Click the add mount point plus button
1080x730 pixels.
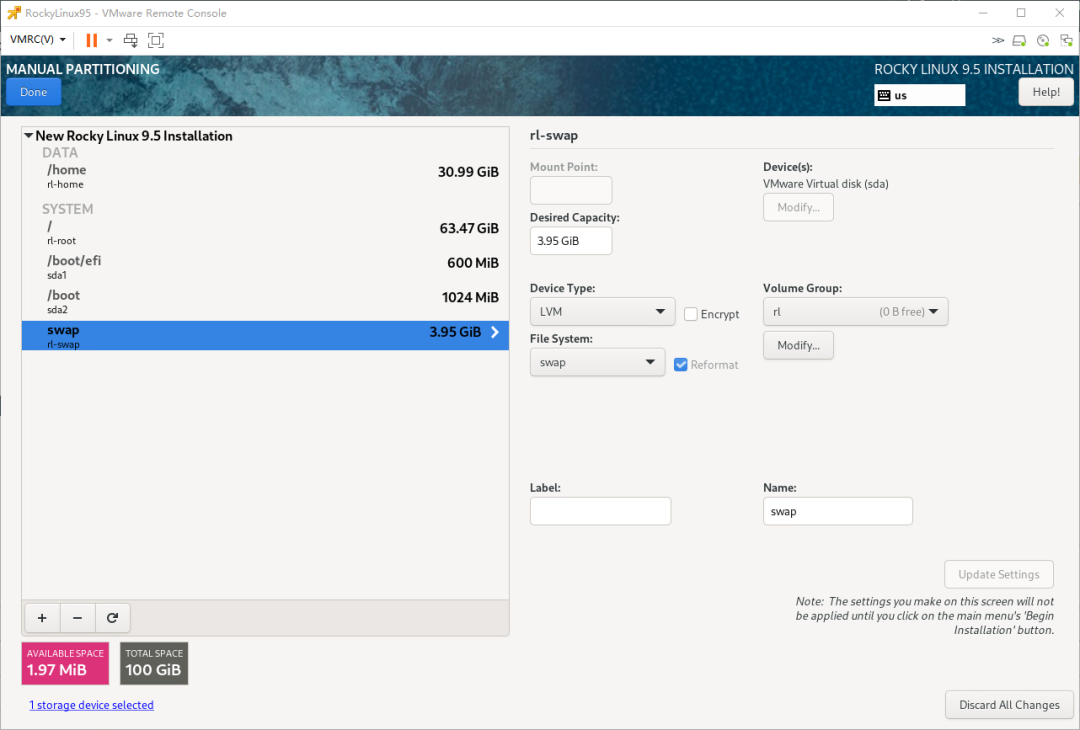click(x=42, y=618)
